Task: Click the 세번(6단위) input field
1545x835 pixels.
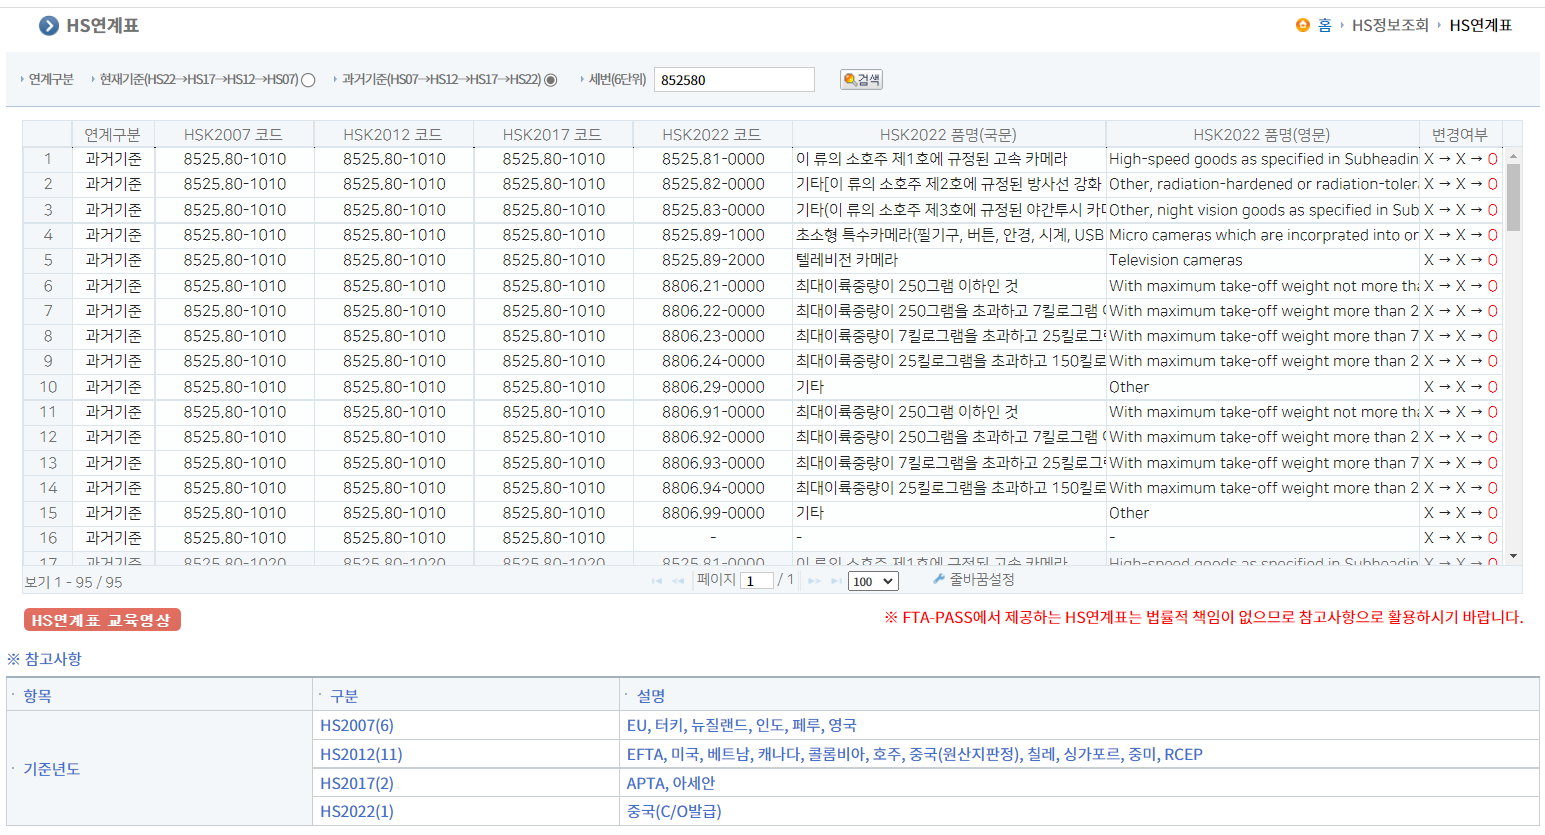Action: click(x=734, y=80)
